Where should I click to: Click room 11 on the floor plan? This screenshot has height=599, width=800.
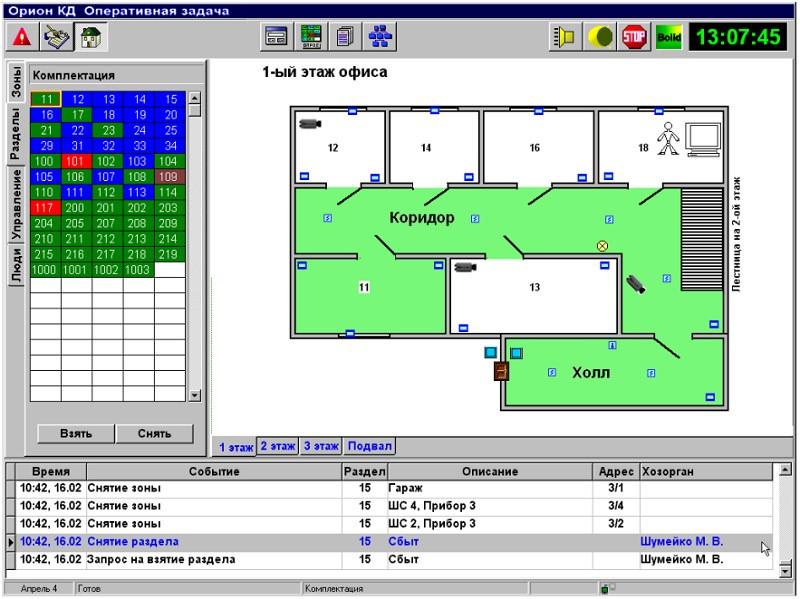click(x=370, y=296)
